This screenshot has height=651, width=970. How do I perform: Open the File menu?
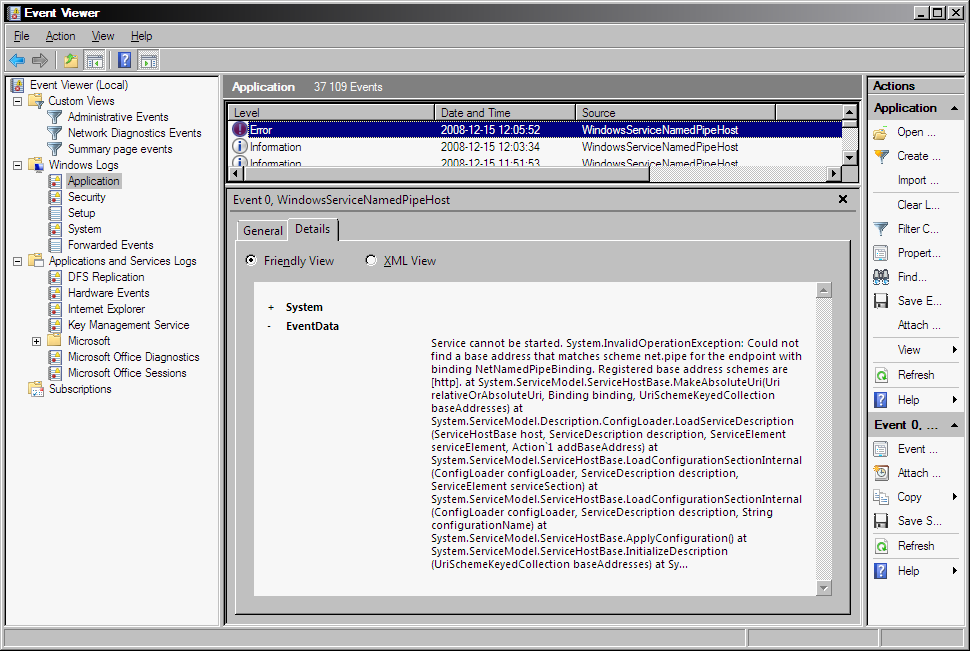pyautogui.click(x=22, y=36)
